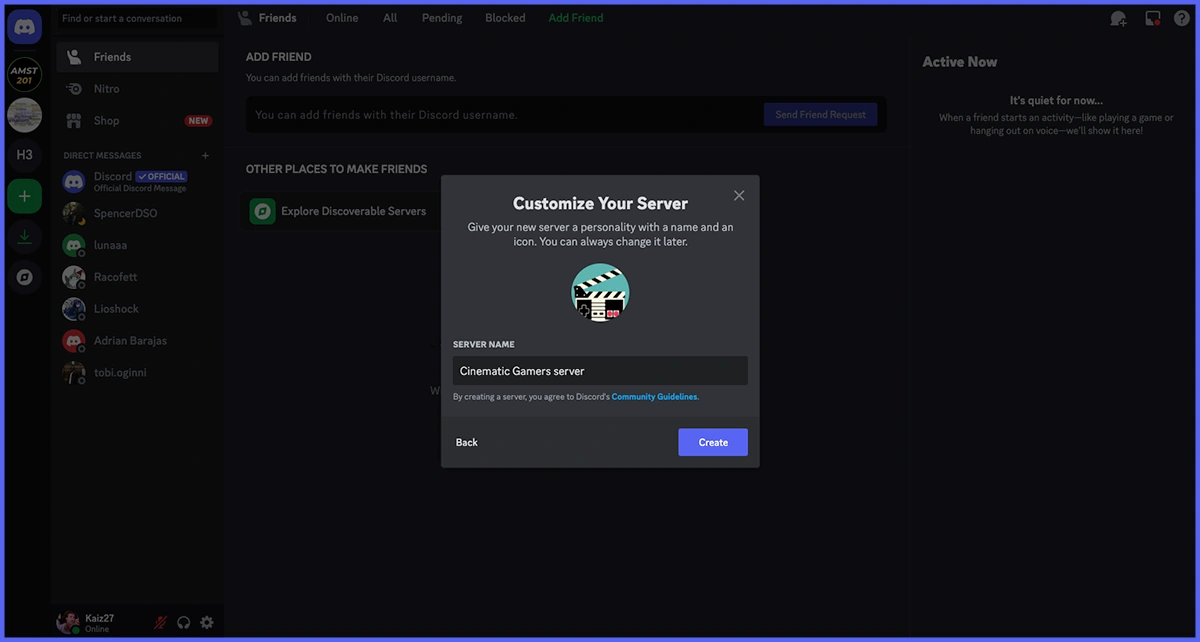
Task: Open User Settings gear icon
Action: 207,622
